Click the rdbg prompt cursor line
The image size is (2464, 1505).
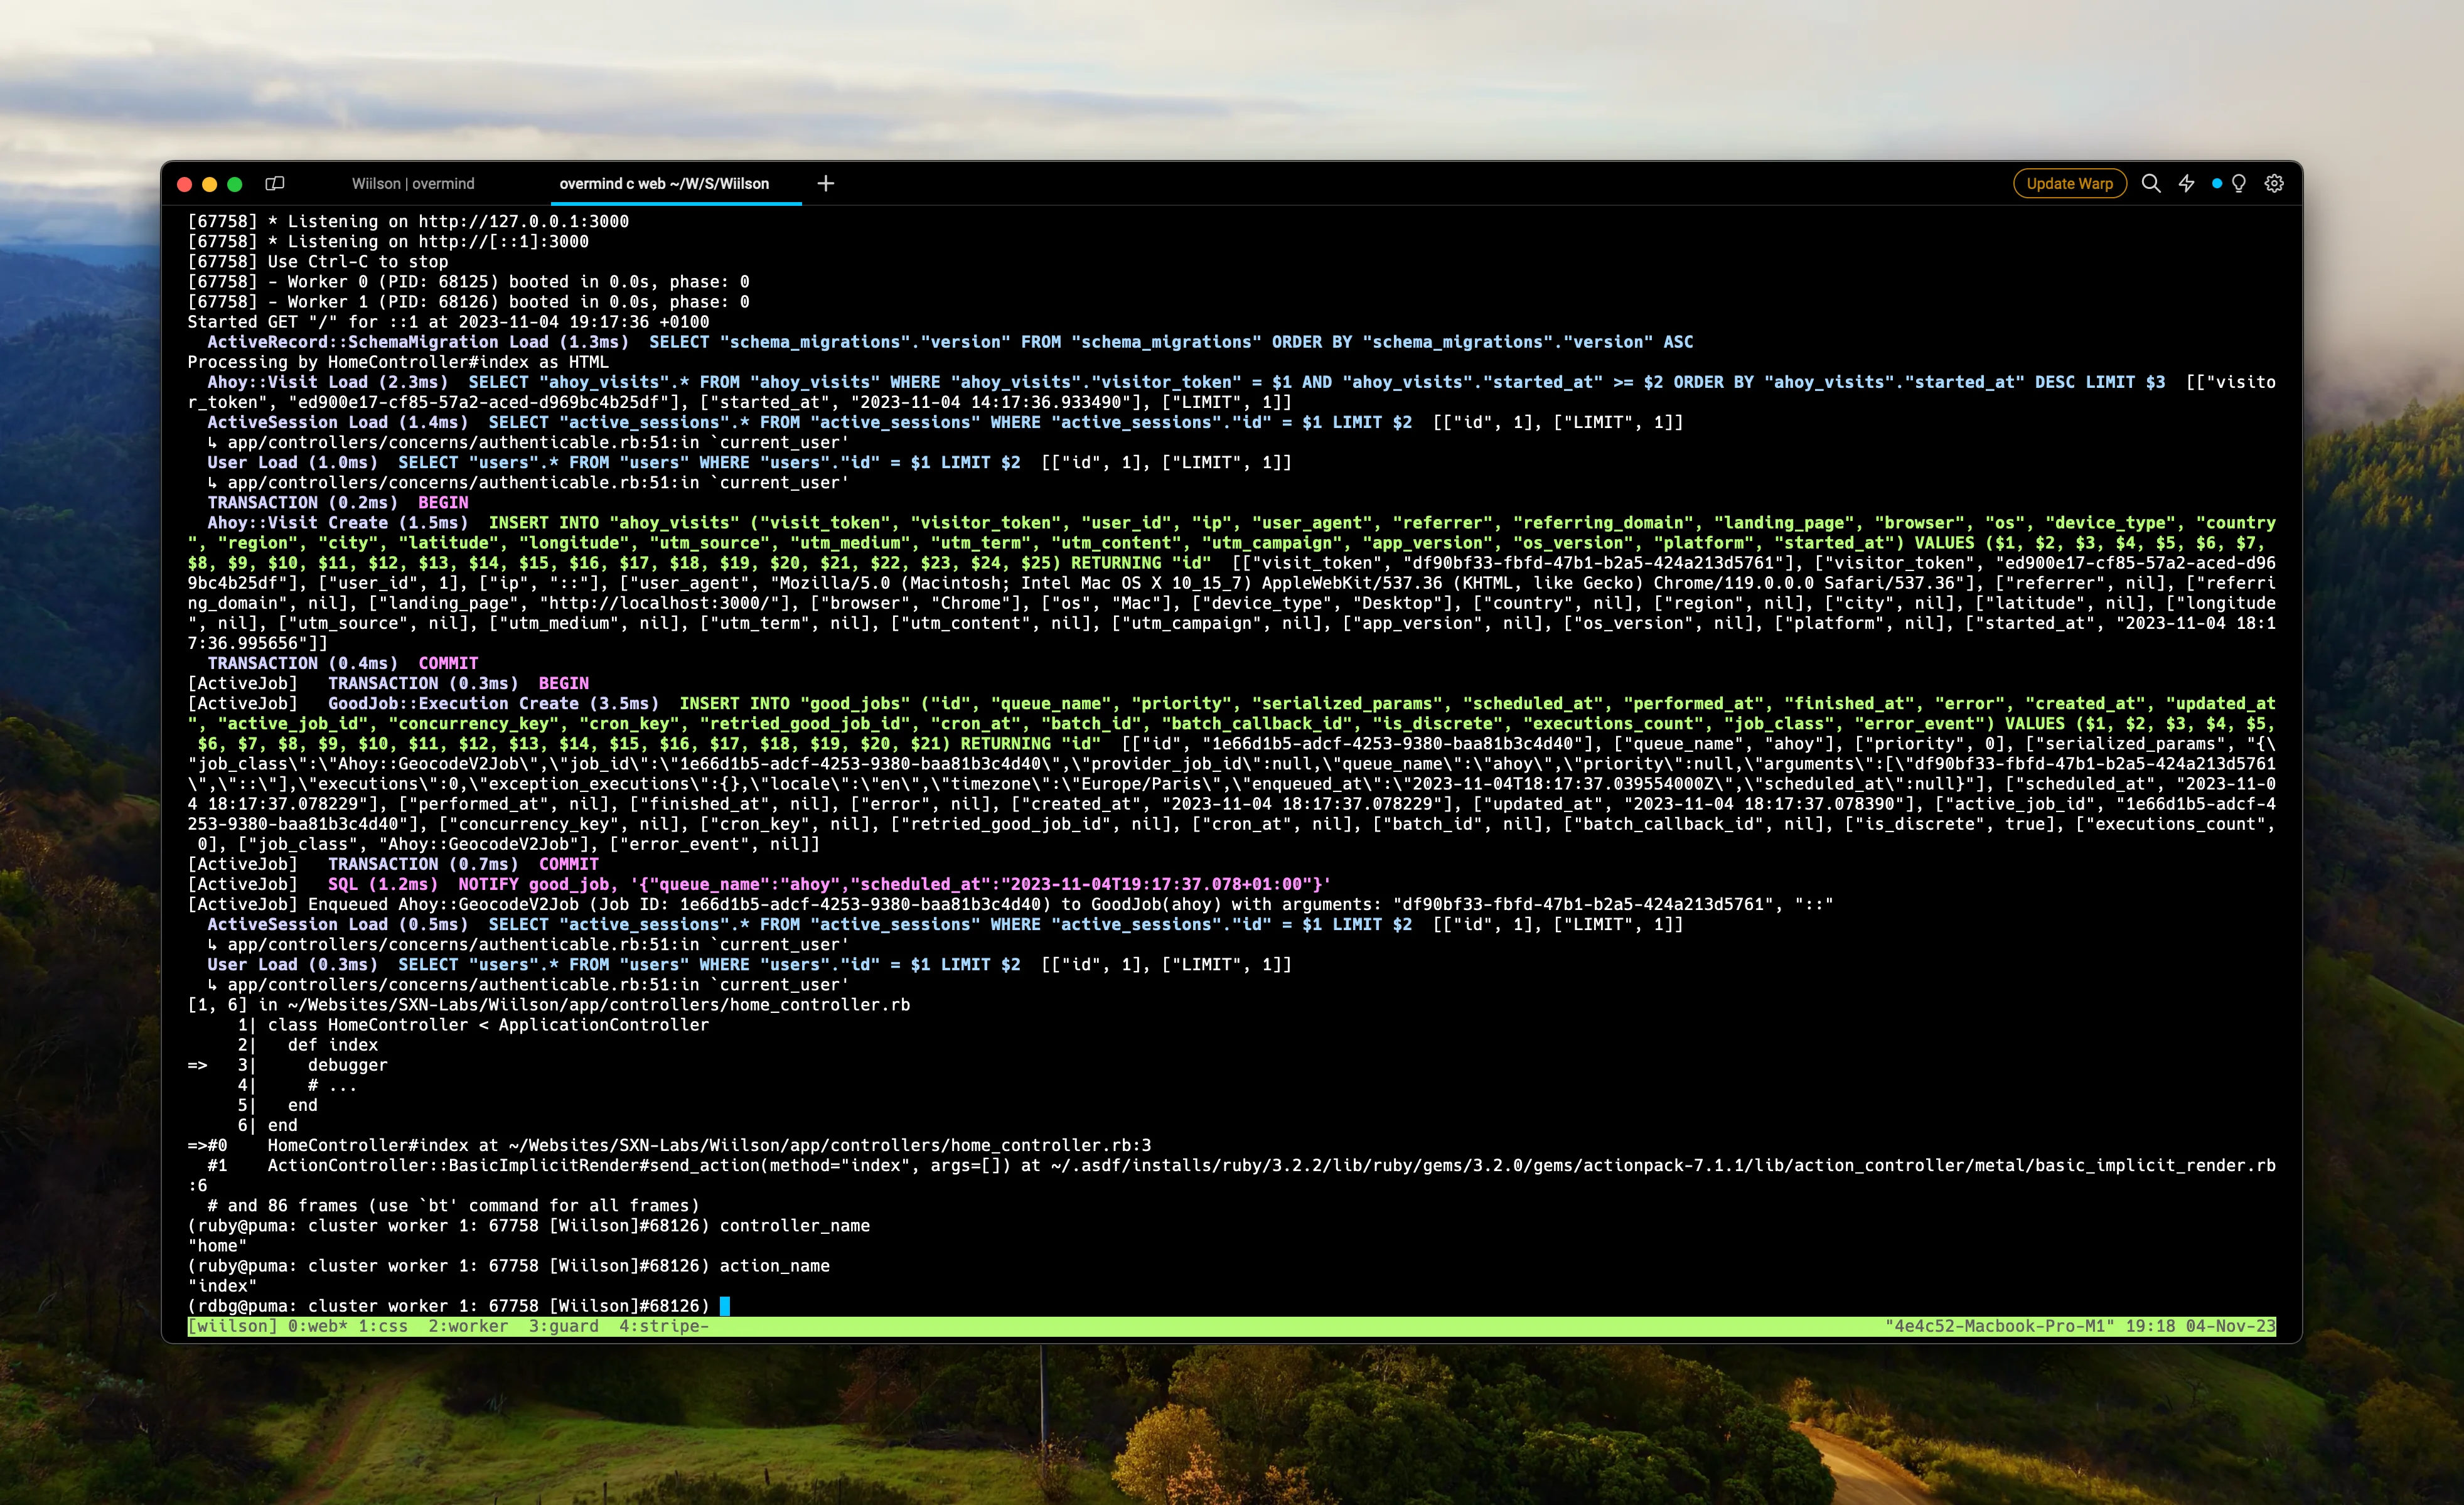458,1306
